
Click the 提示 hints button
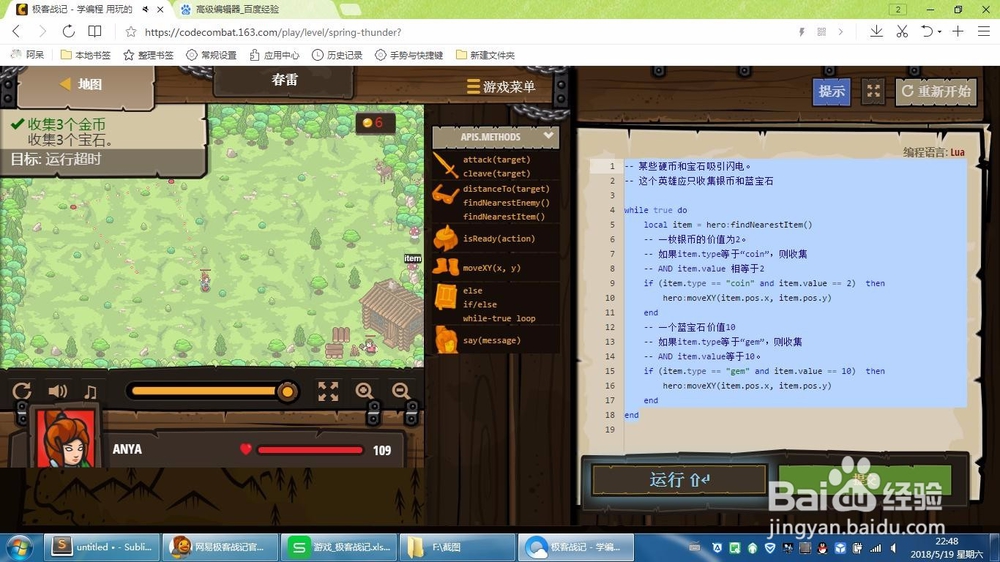[832, 91]
